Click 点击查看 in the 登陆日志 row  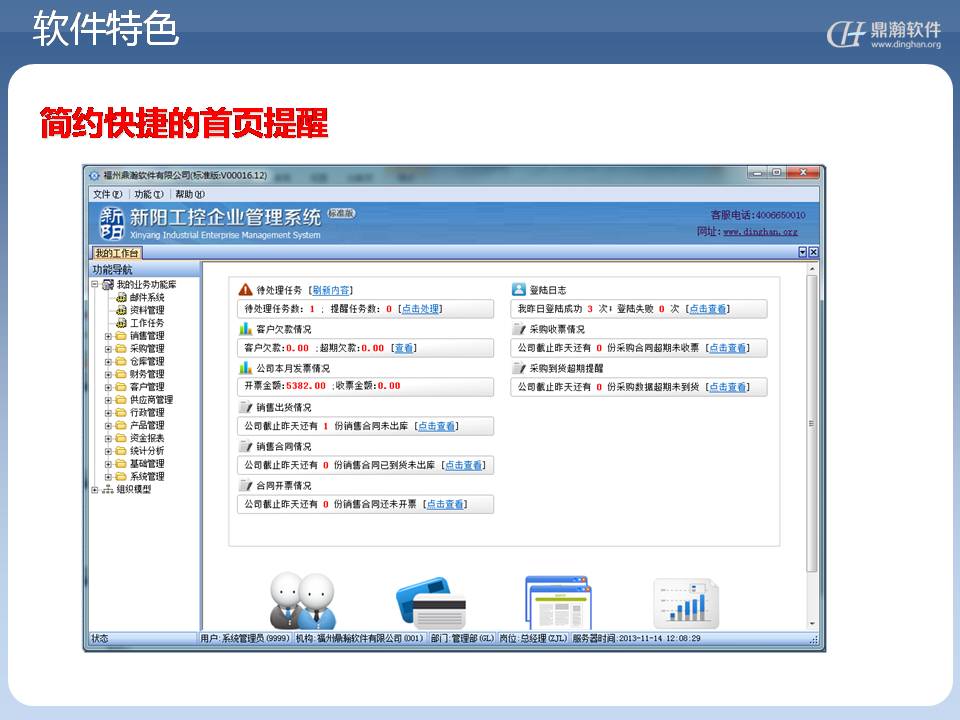708,309
